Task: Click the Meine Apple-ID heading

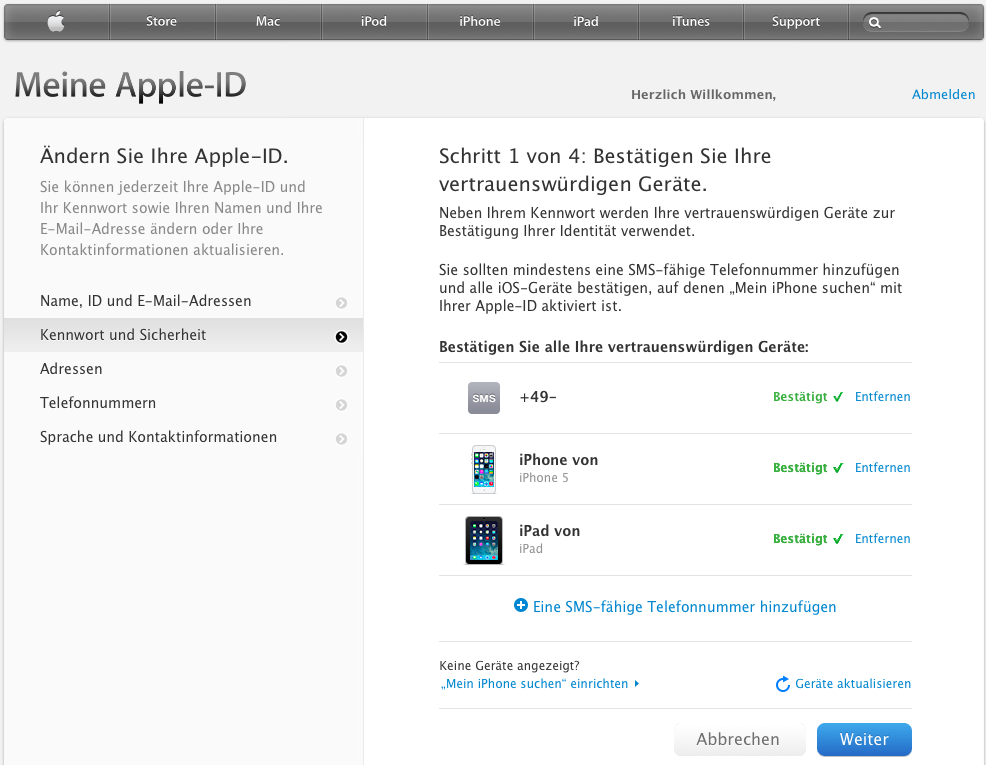Action: tap(130, 85)
